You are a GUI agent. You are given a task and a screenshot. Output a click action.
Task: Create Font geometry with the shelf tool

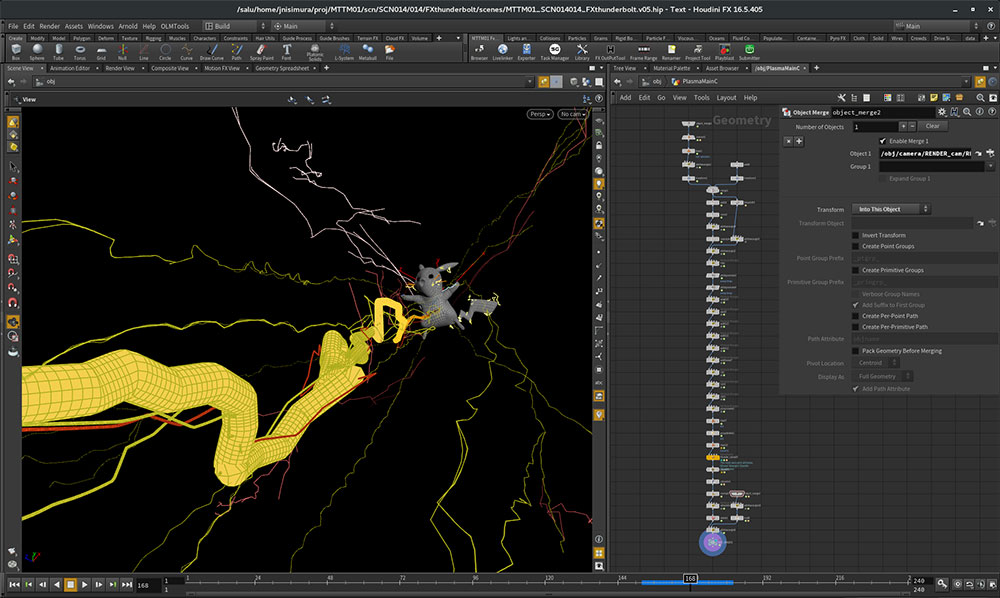[x=286, y=52]
